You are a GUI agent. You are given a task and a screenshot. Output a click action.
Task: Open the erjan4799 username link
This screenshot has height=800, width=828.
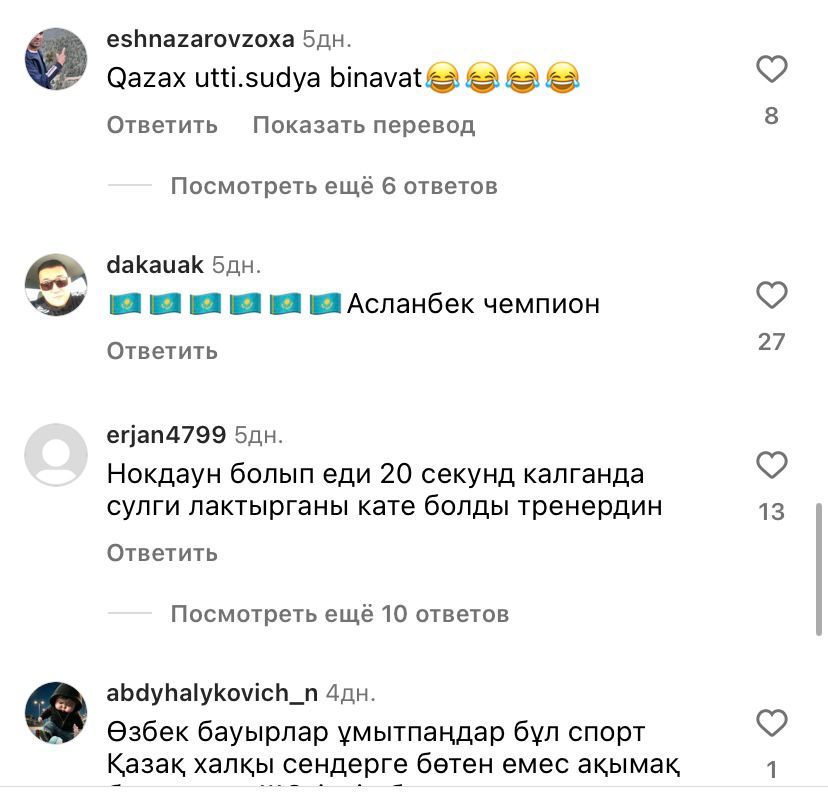[x=166, y=435]
